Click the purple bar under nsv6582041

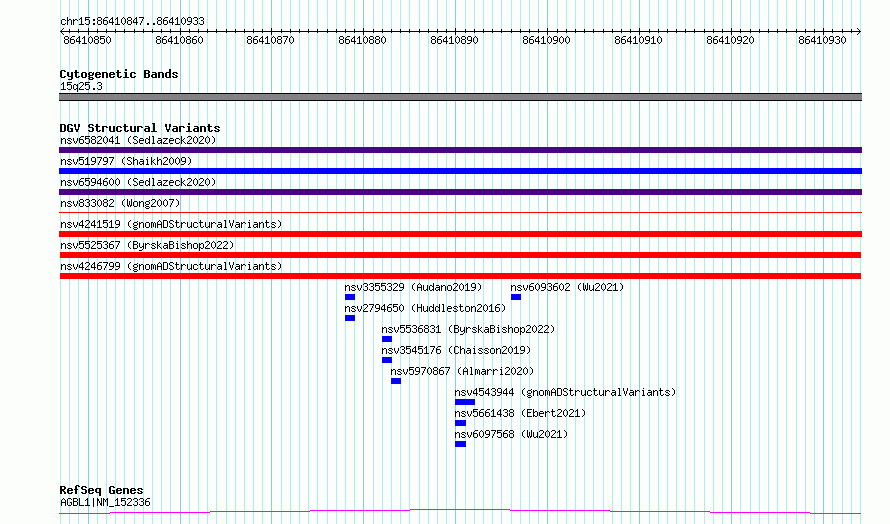pos(460,150)
